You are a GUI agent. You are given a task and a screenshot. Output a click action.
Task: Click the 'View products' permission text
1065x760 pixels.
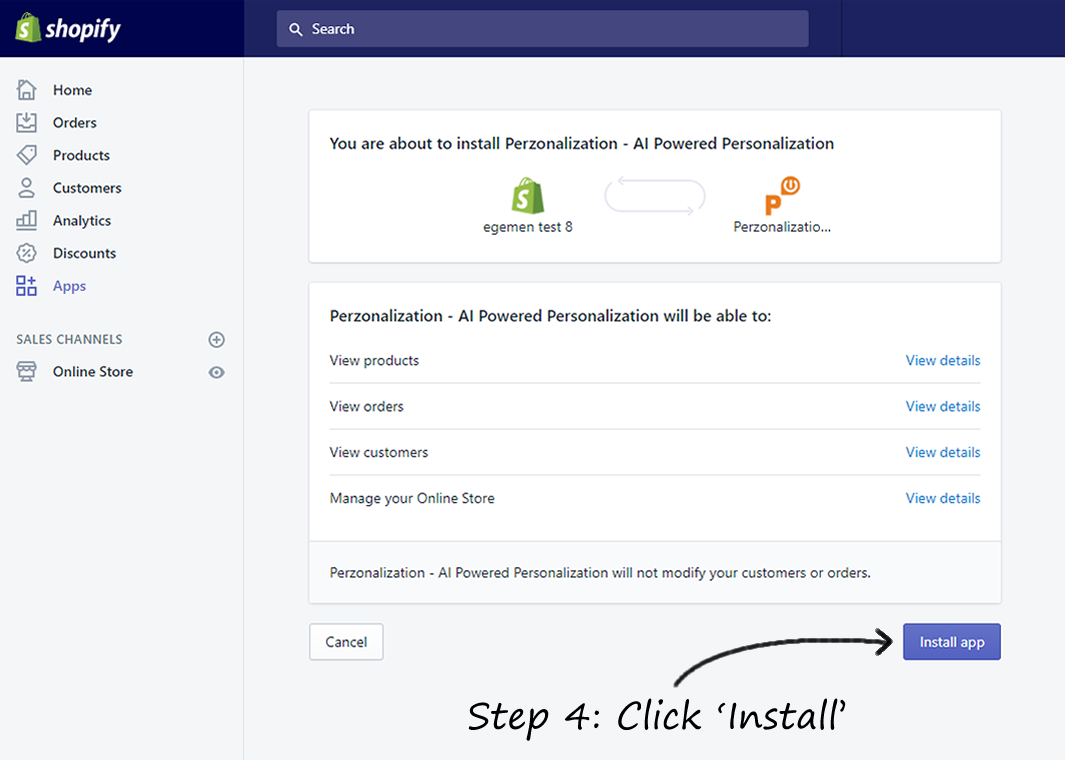tap(374, 361)
